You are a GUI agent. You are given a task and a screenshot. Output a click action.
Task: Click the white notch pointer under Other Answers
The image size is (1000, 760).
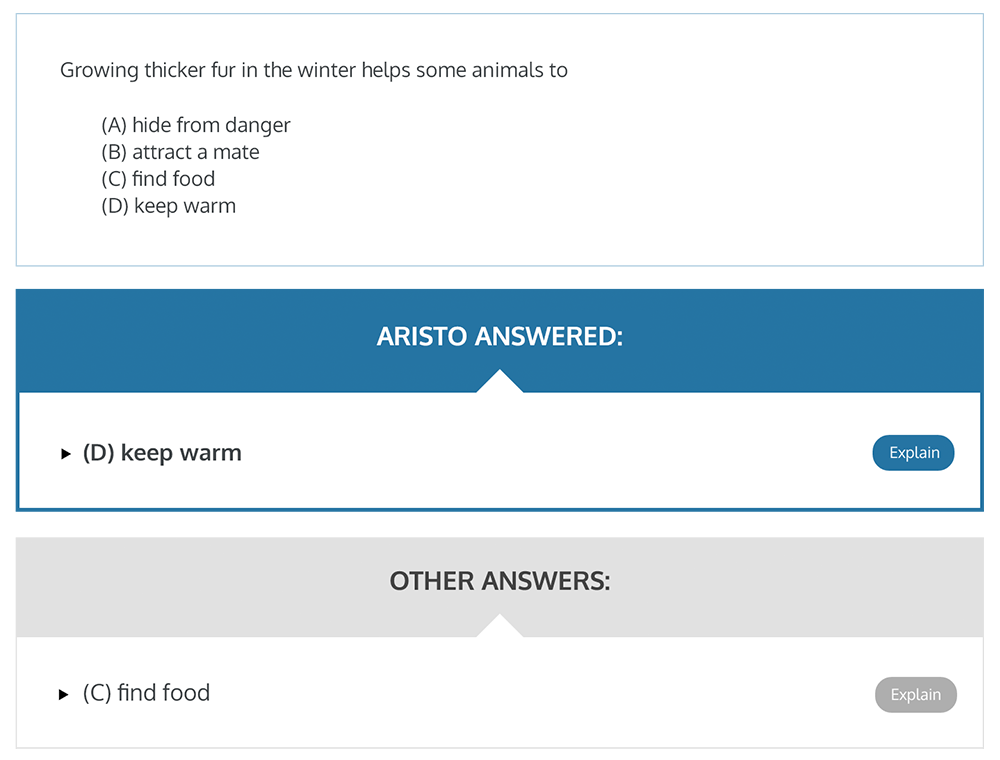coord(499,627)
